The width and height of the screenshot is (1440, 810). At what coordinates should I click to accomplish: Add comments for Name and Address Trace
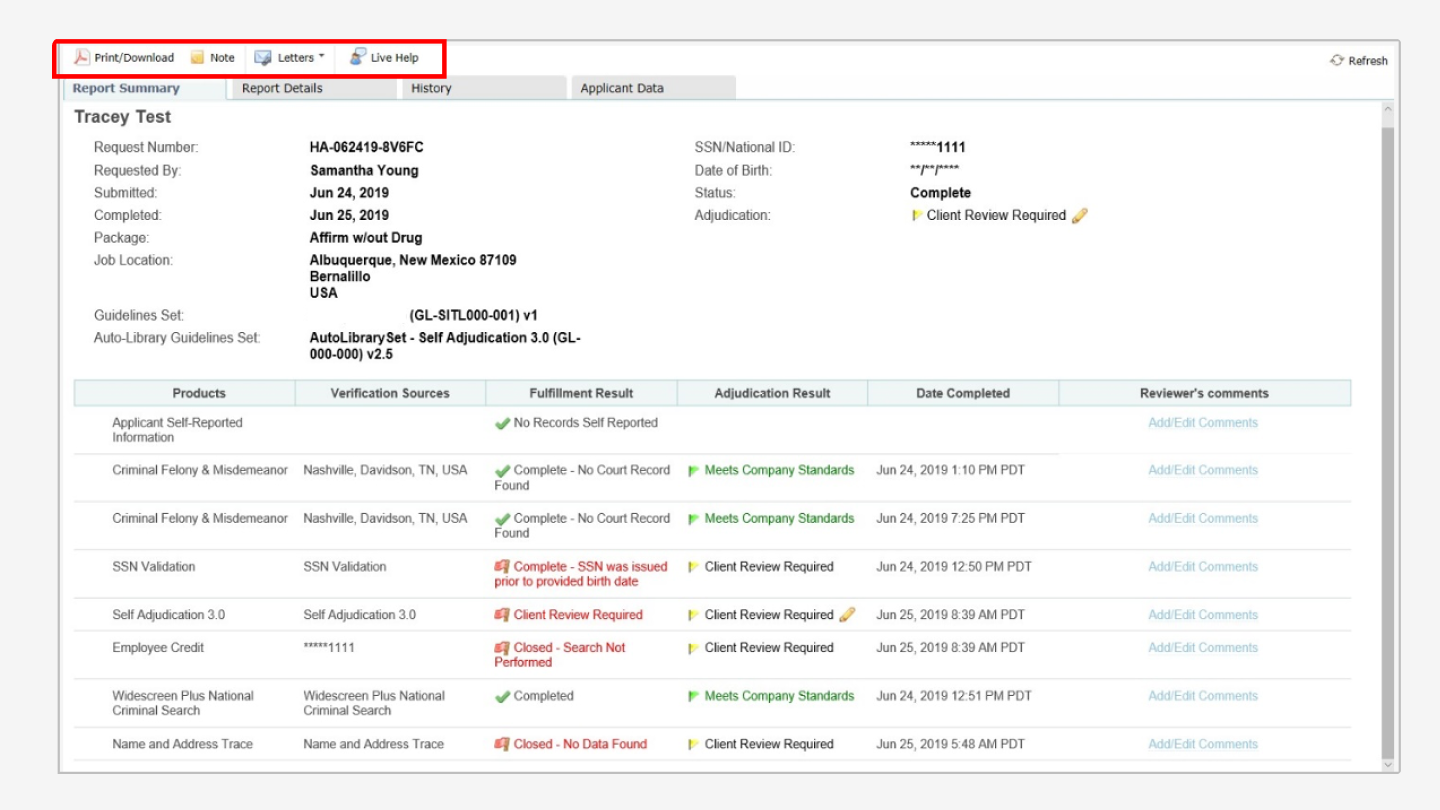[x=1202, y=744]
